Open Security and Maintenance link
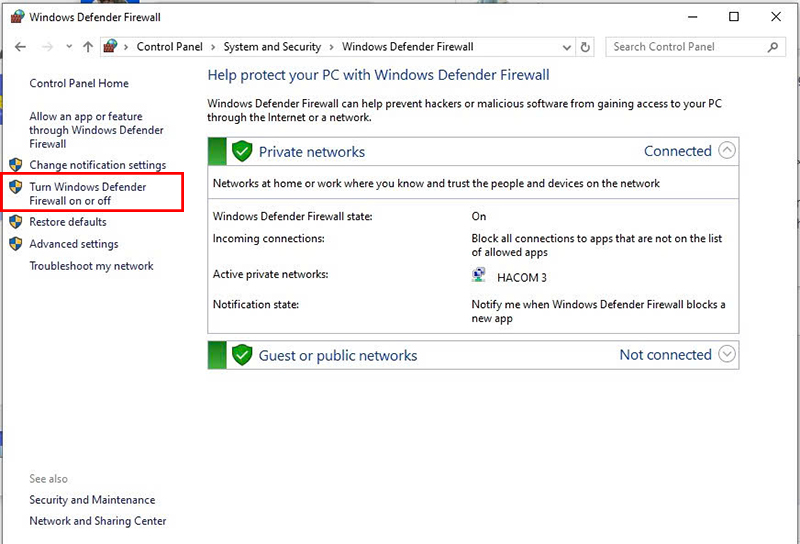Viewport: 800px width, 544px height. pyautogui.click(x=92, y=500)
